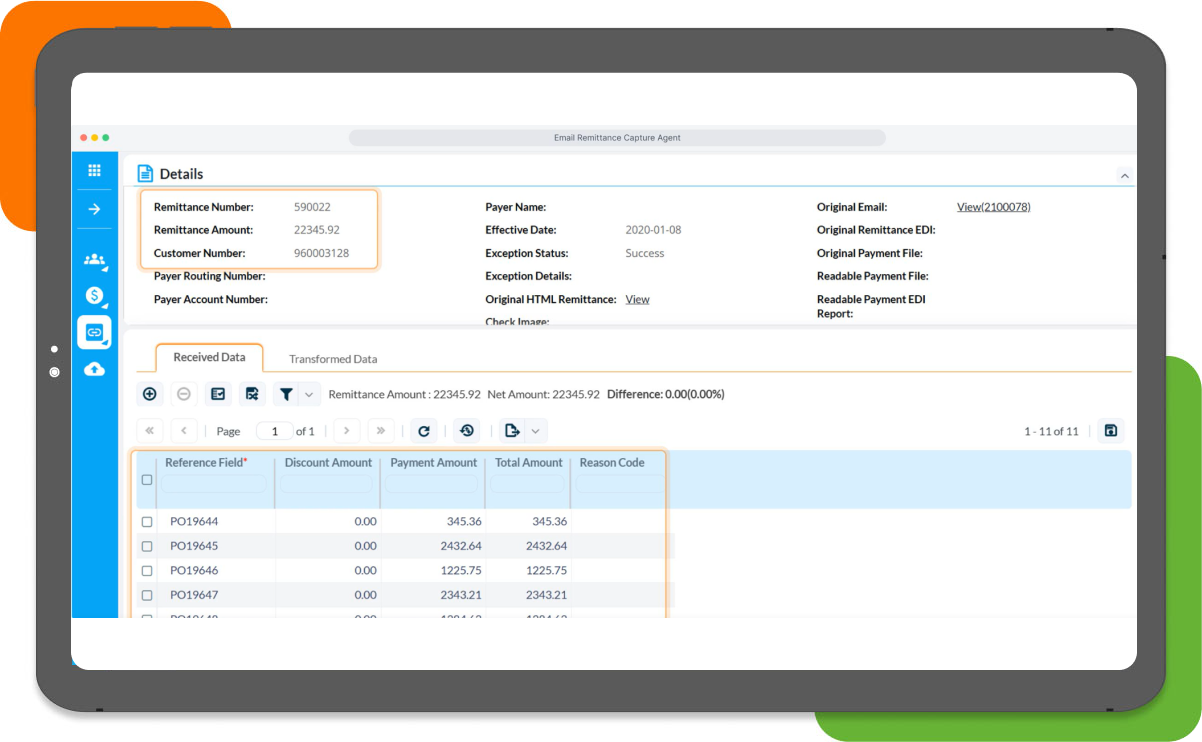Click the Reference Field filter input
Image resolution: width=1202 pixels, height=742 pixels.
click(x=216, y=484)
